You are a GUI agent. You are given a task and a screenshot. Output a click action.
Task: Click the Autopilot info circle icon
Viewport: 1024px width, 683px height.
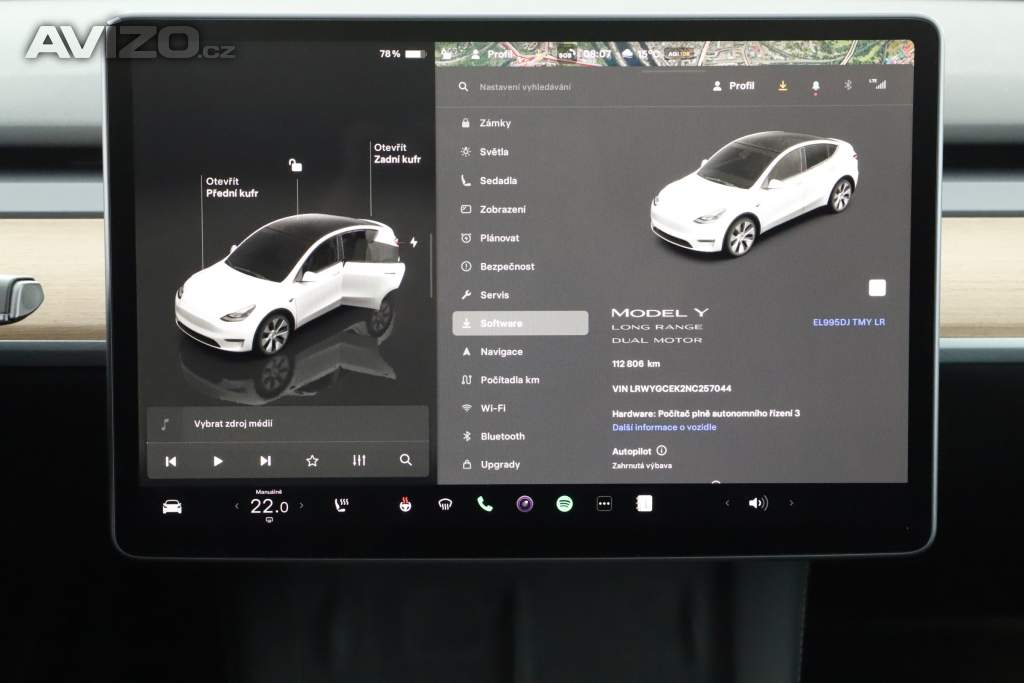662,451
